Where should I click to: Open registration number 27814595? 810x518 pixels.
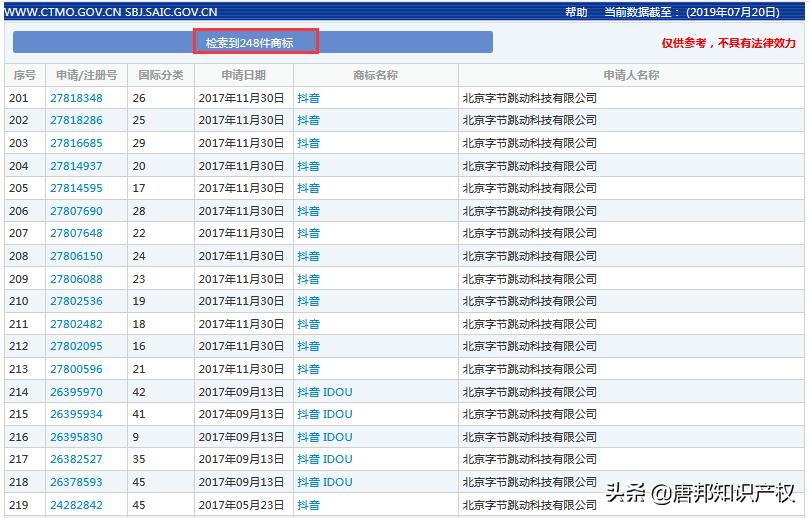[76, 189]
